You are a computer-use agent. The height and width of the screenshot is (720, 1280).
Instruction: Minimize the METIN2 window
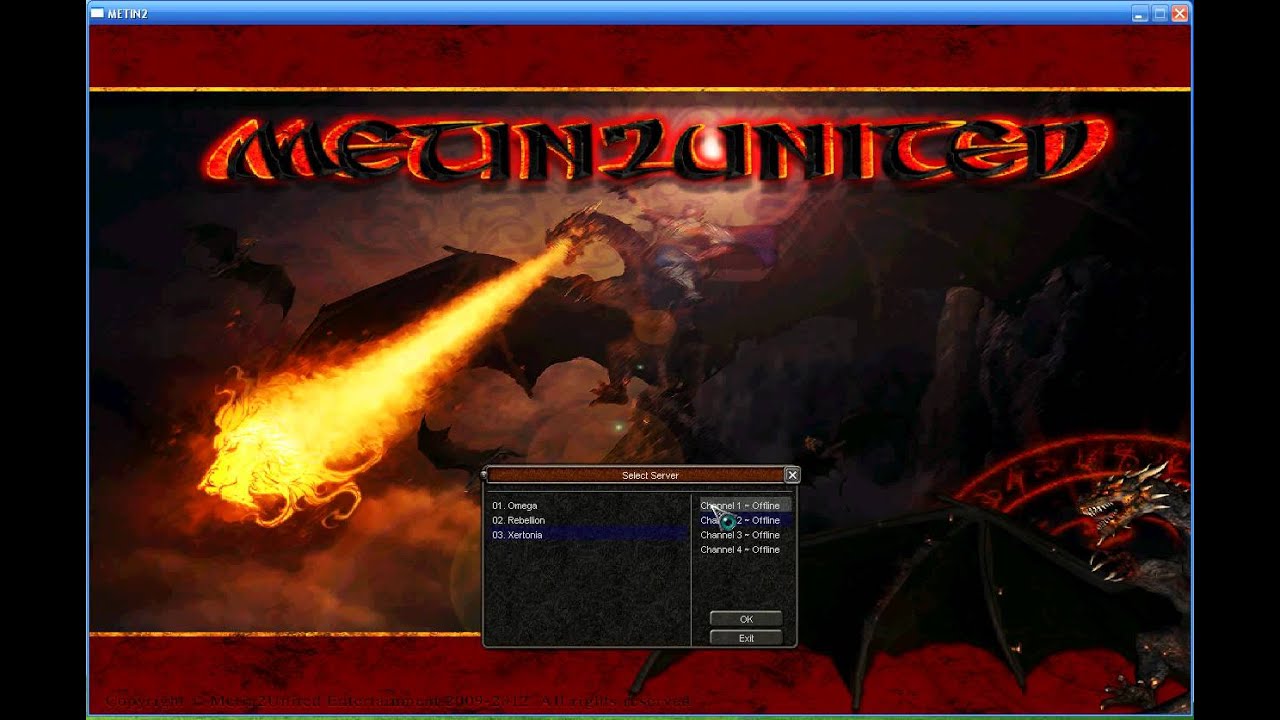pyautogui.click(x=1140, y=13)
